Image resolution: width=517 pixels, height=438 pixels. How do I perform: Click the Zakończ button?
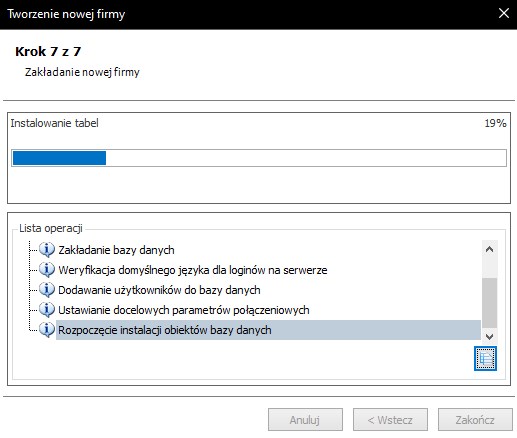475,420
